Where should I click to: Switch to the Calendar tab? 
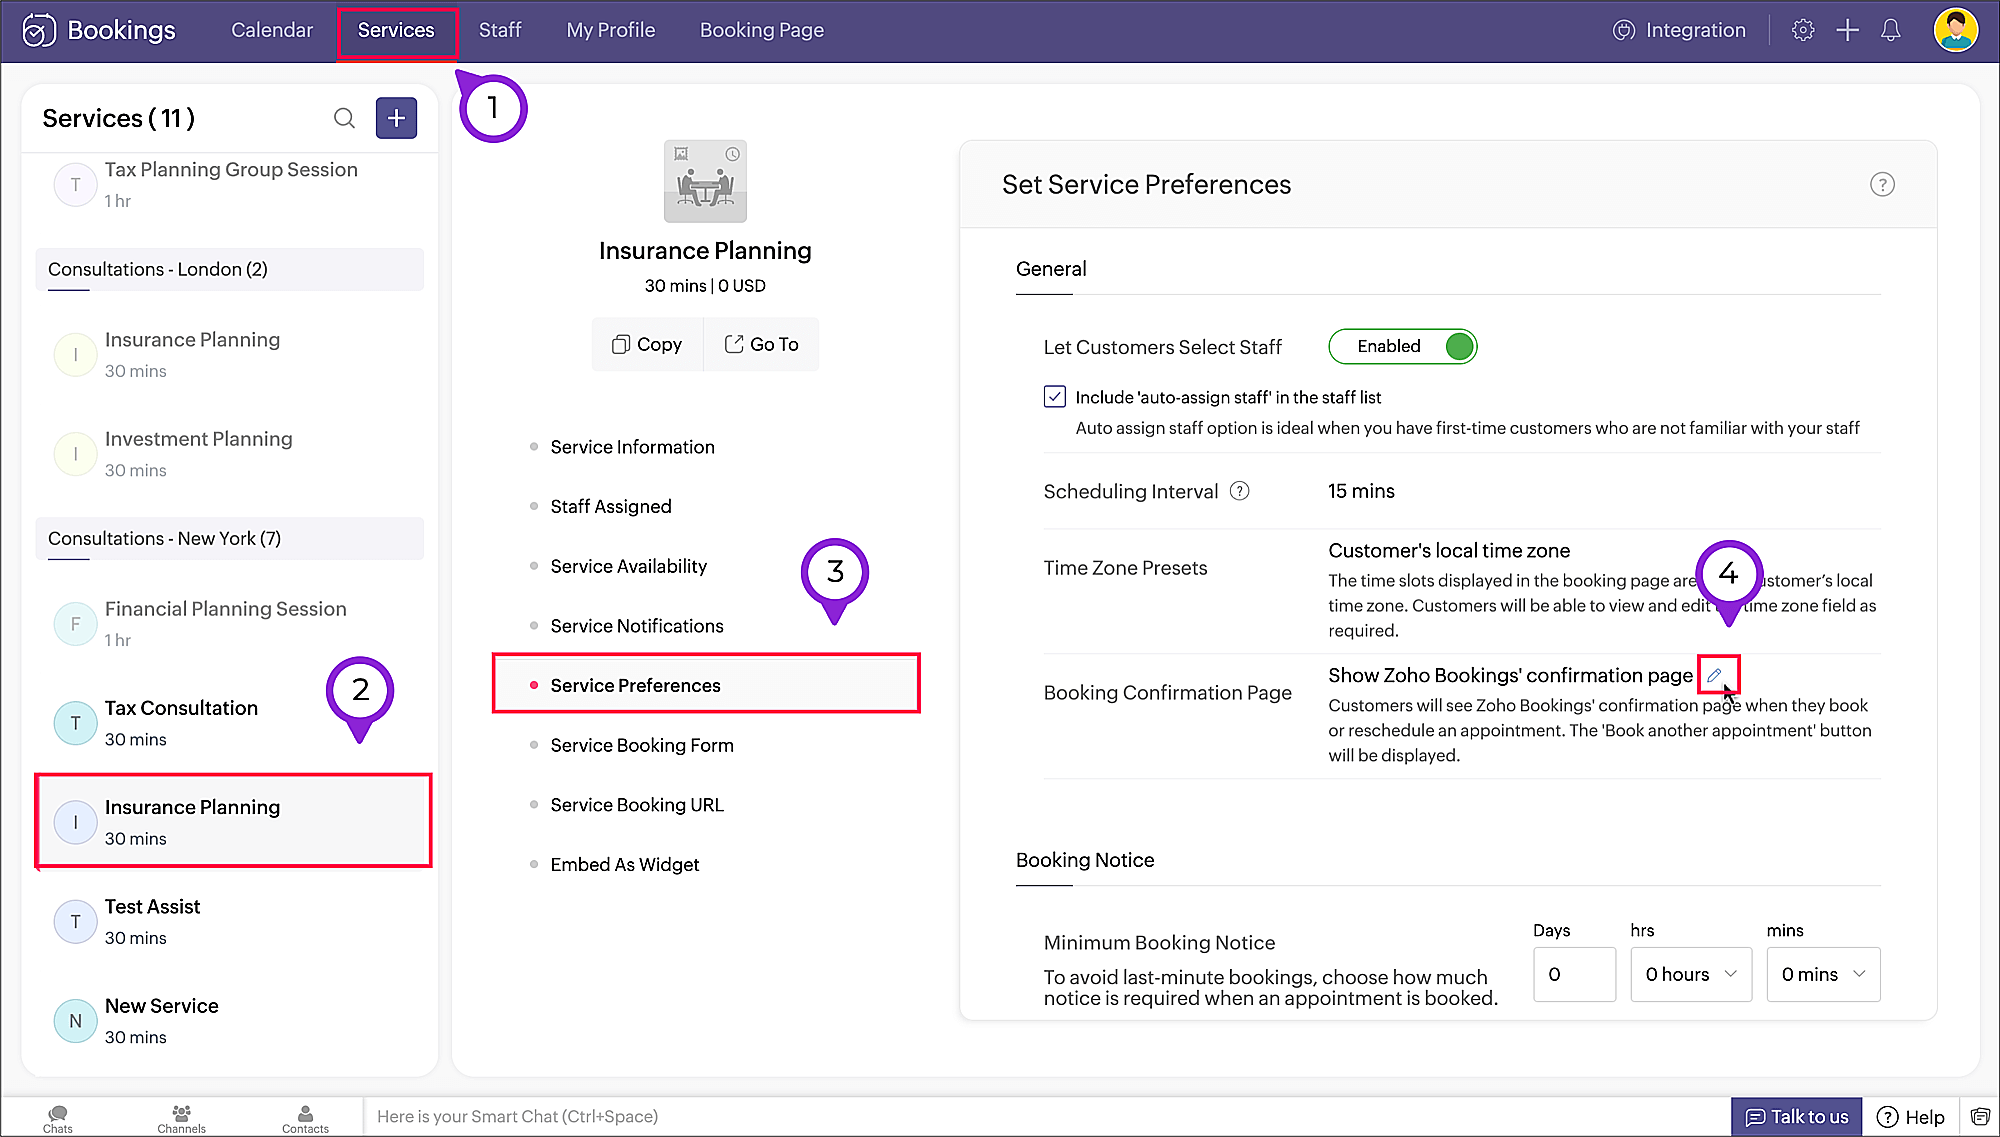click(272, 30)
